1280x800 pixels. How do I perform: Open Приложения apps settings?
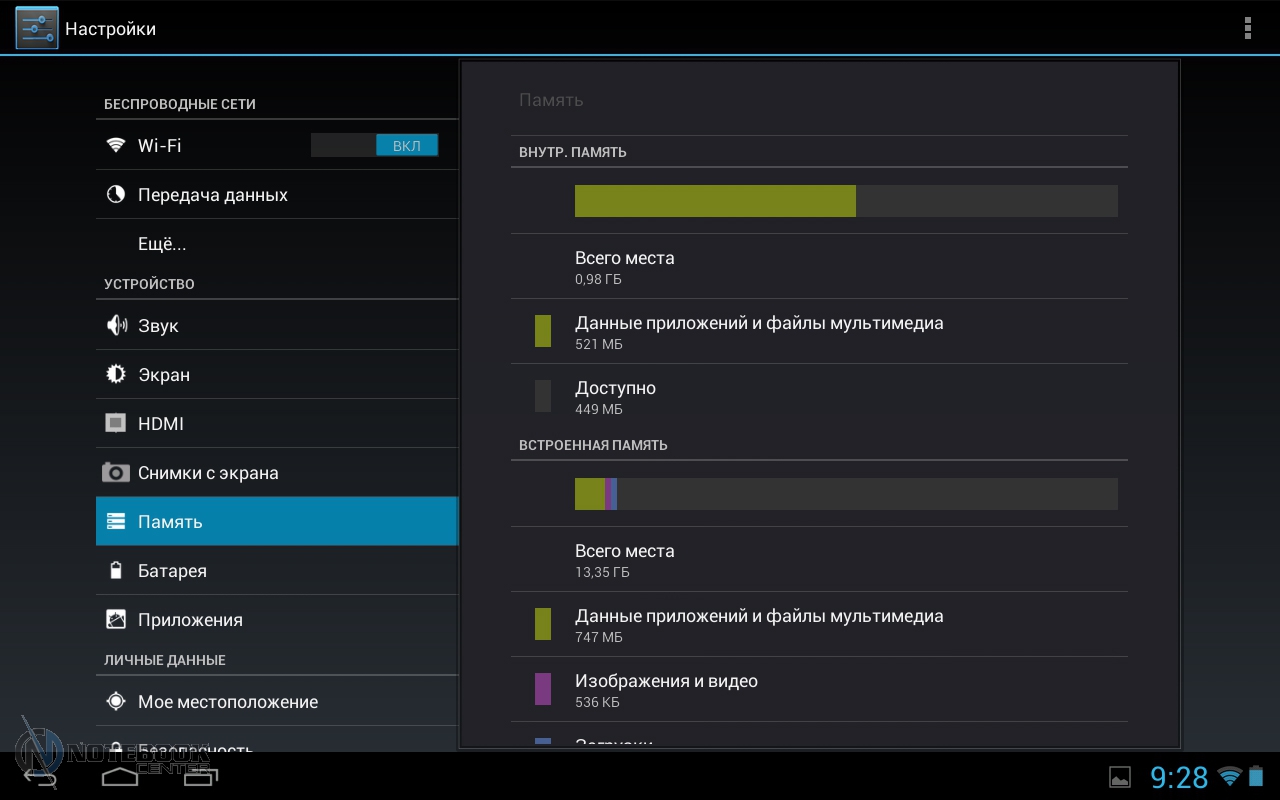pyautogui.click(x=190, y=620)
